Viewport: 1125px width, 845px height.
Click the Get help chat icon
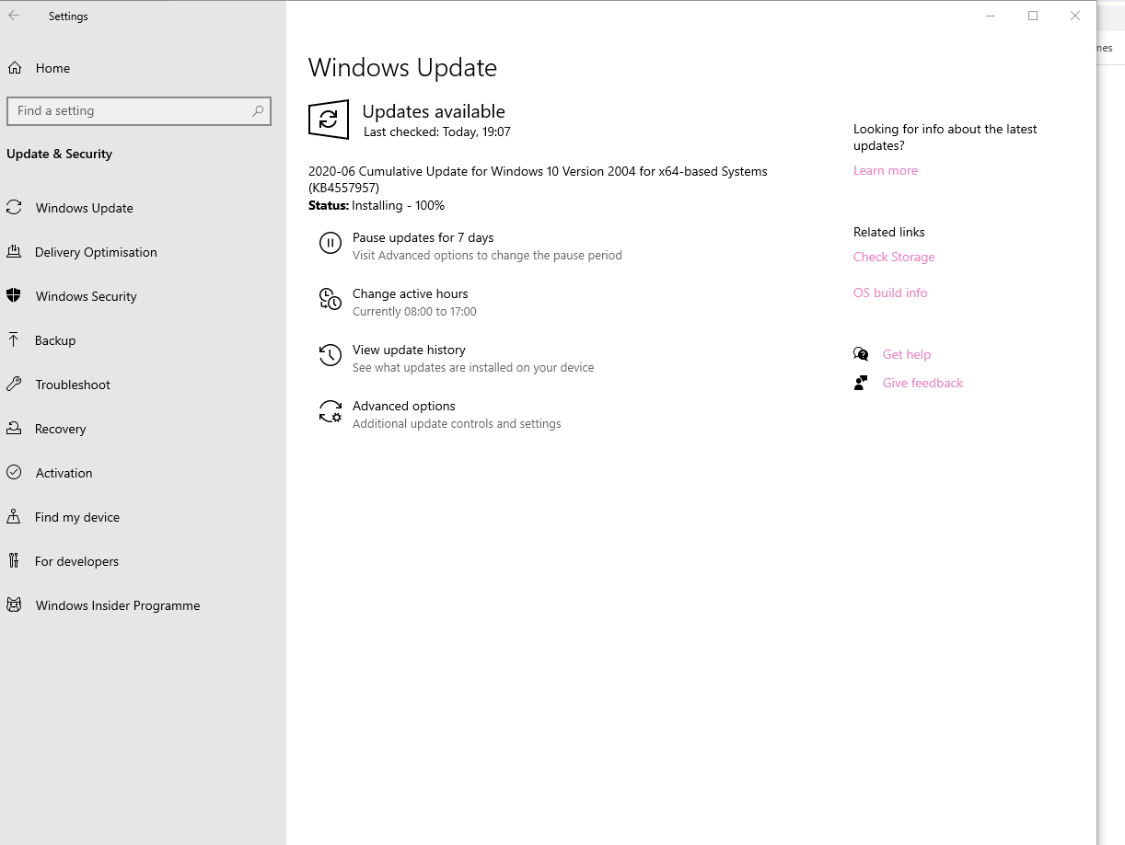coord(860,354)
